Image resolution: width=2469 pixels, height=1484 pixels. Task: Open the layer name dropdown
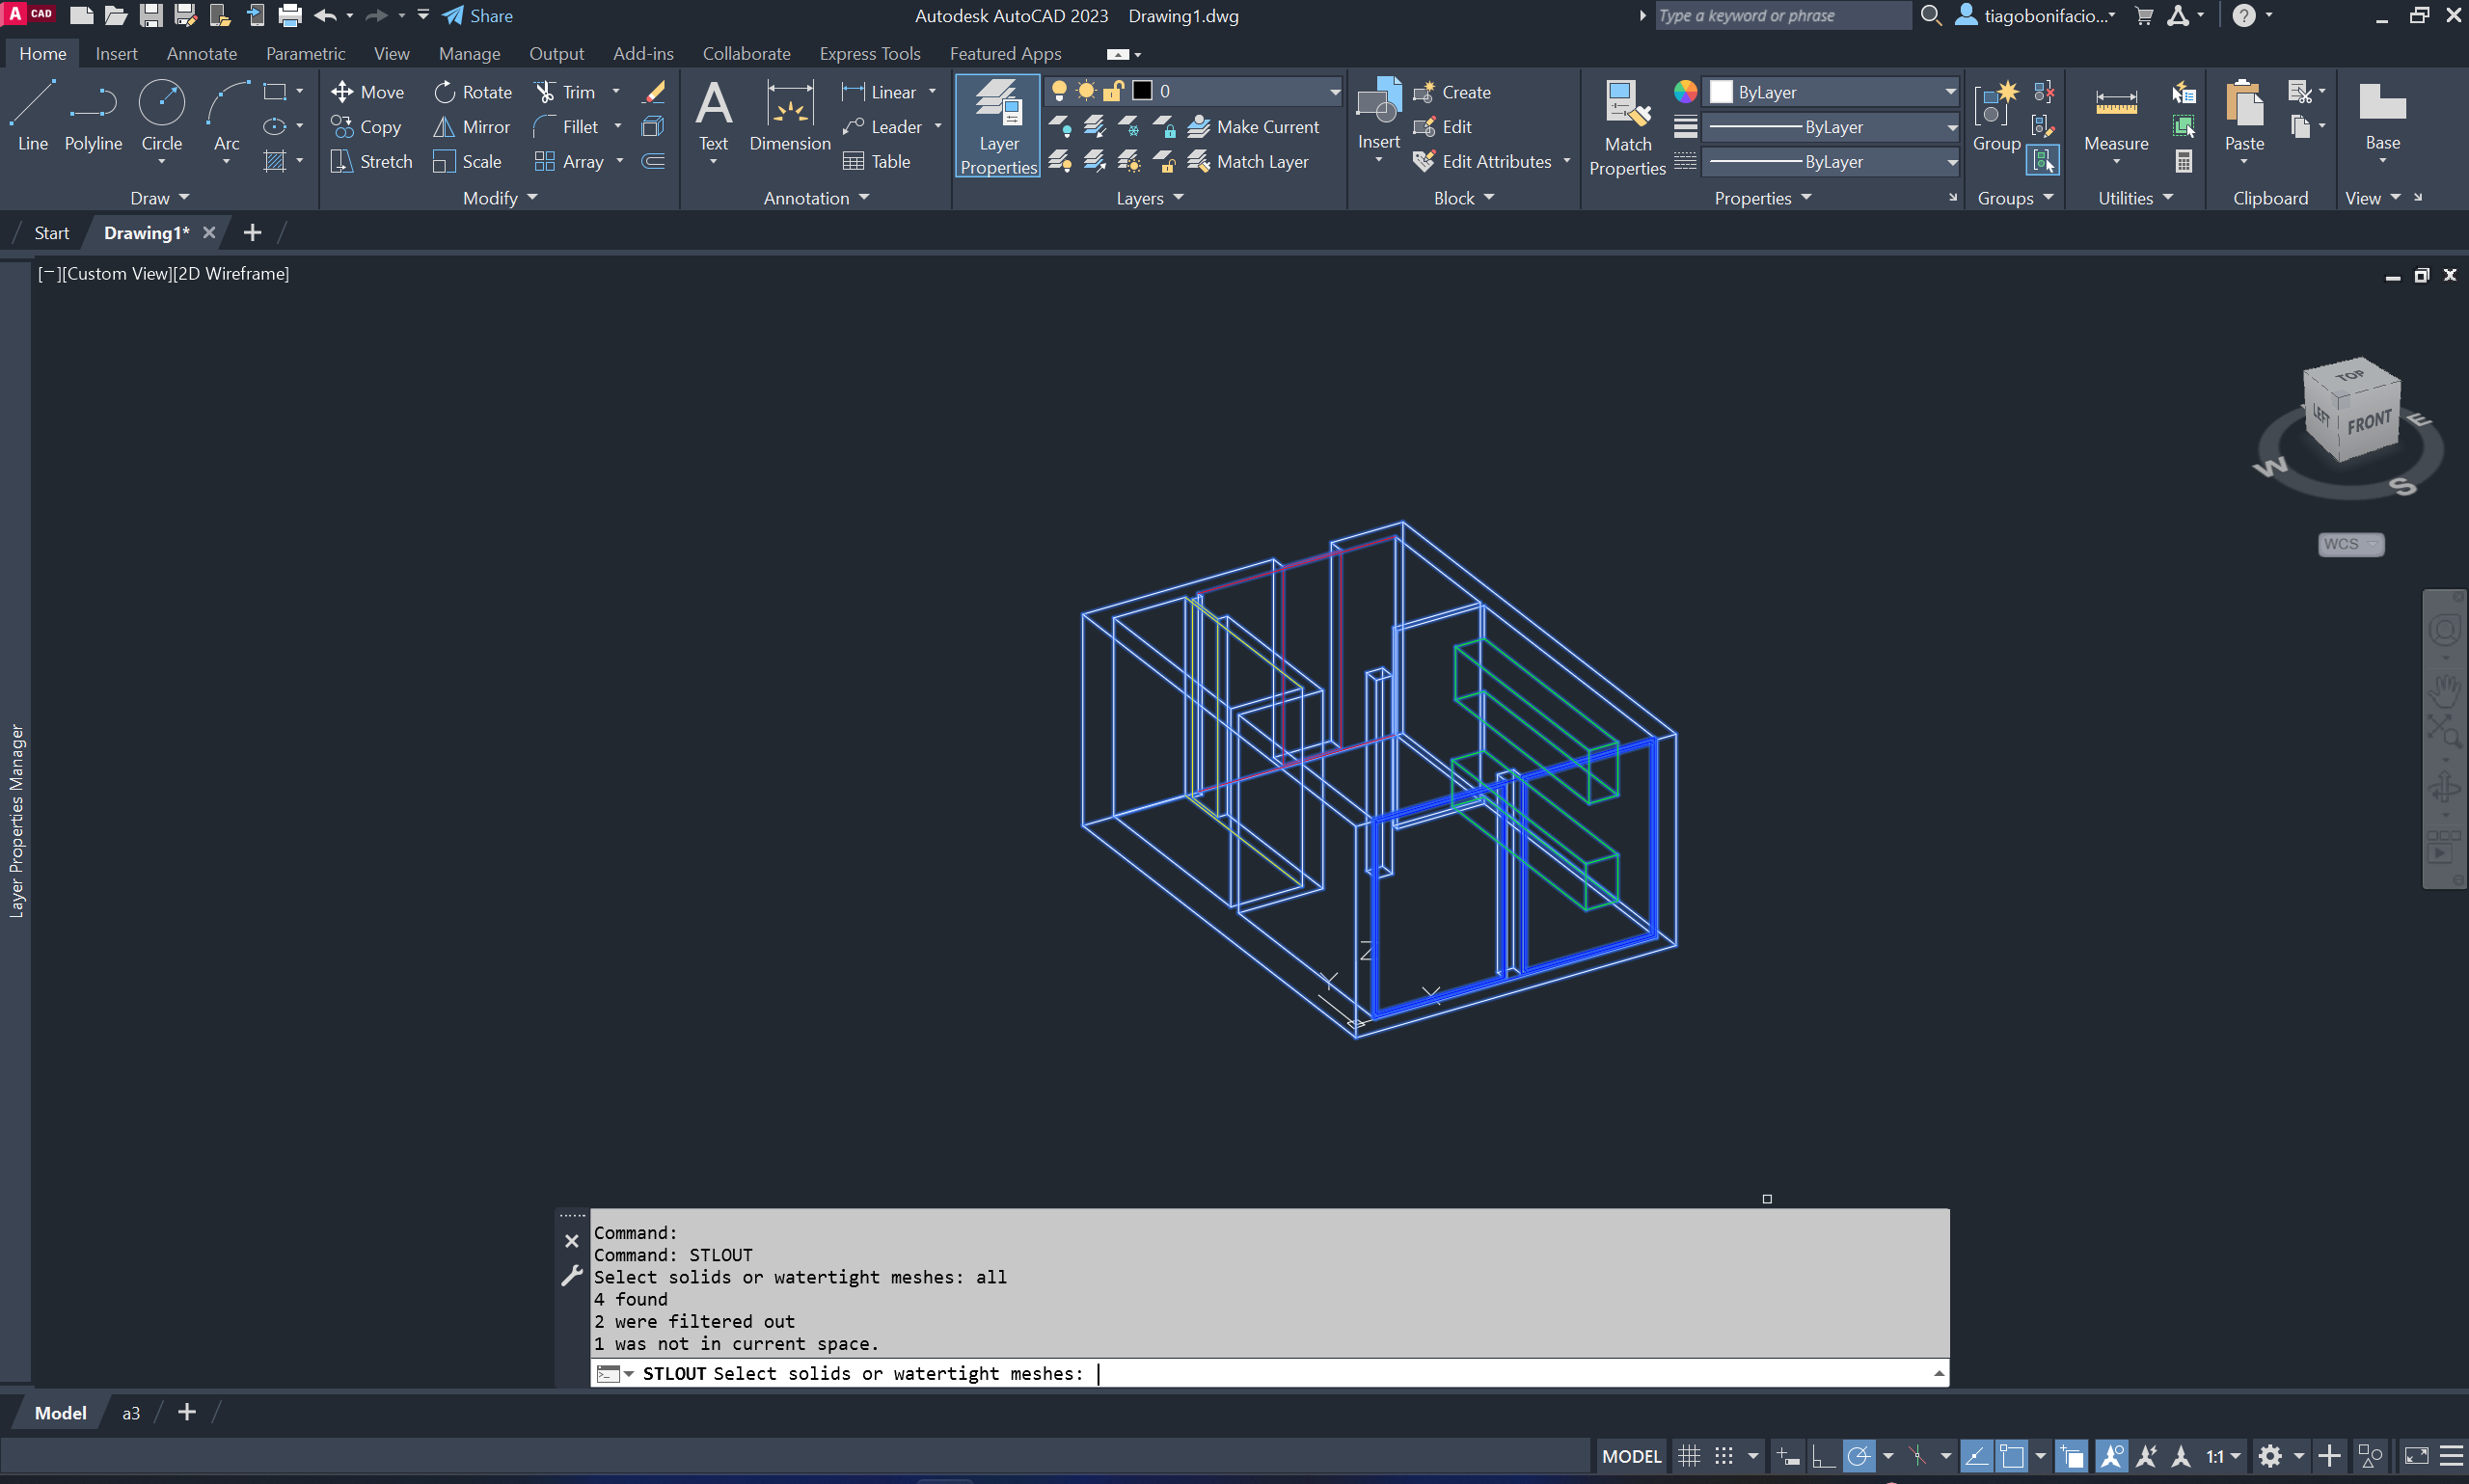pyautogui.click(x=1333, y=92)
